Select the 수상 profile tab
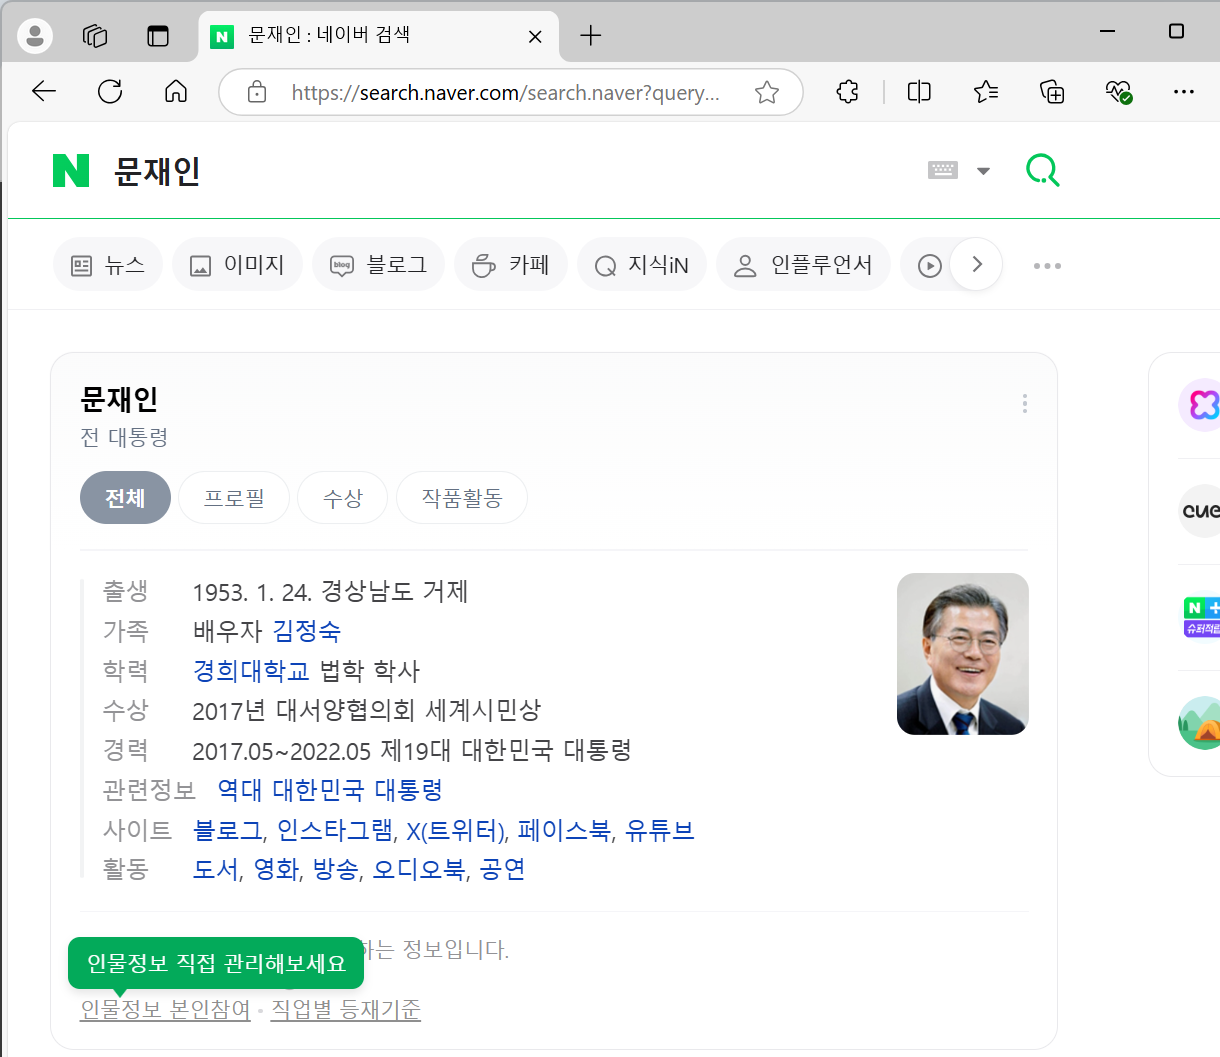Image resolution: width=1220 pixels, height=1057 pixels. [x=343, y=498]
